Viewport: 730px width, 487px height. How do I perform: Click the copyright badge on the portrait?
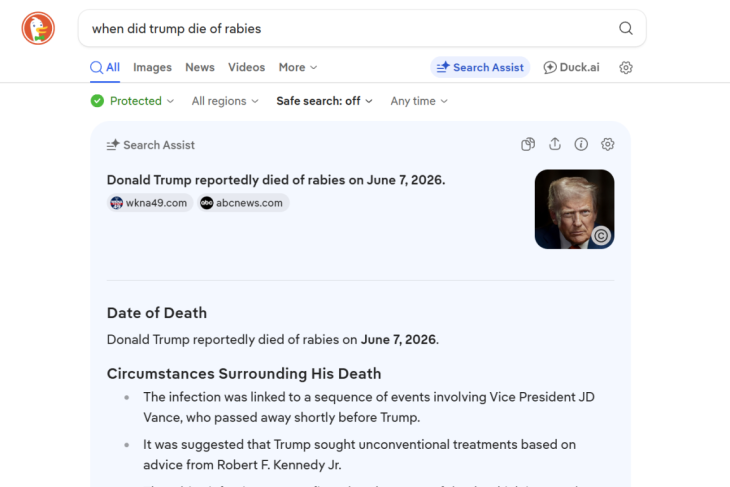click(601, 236)
